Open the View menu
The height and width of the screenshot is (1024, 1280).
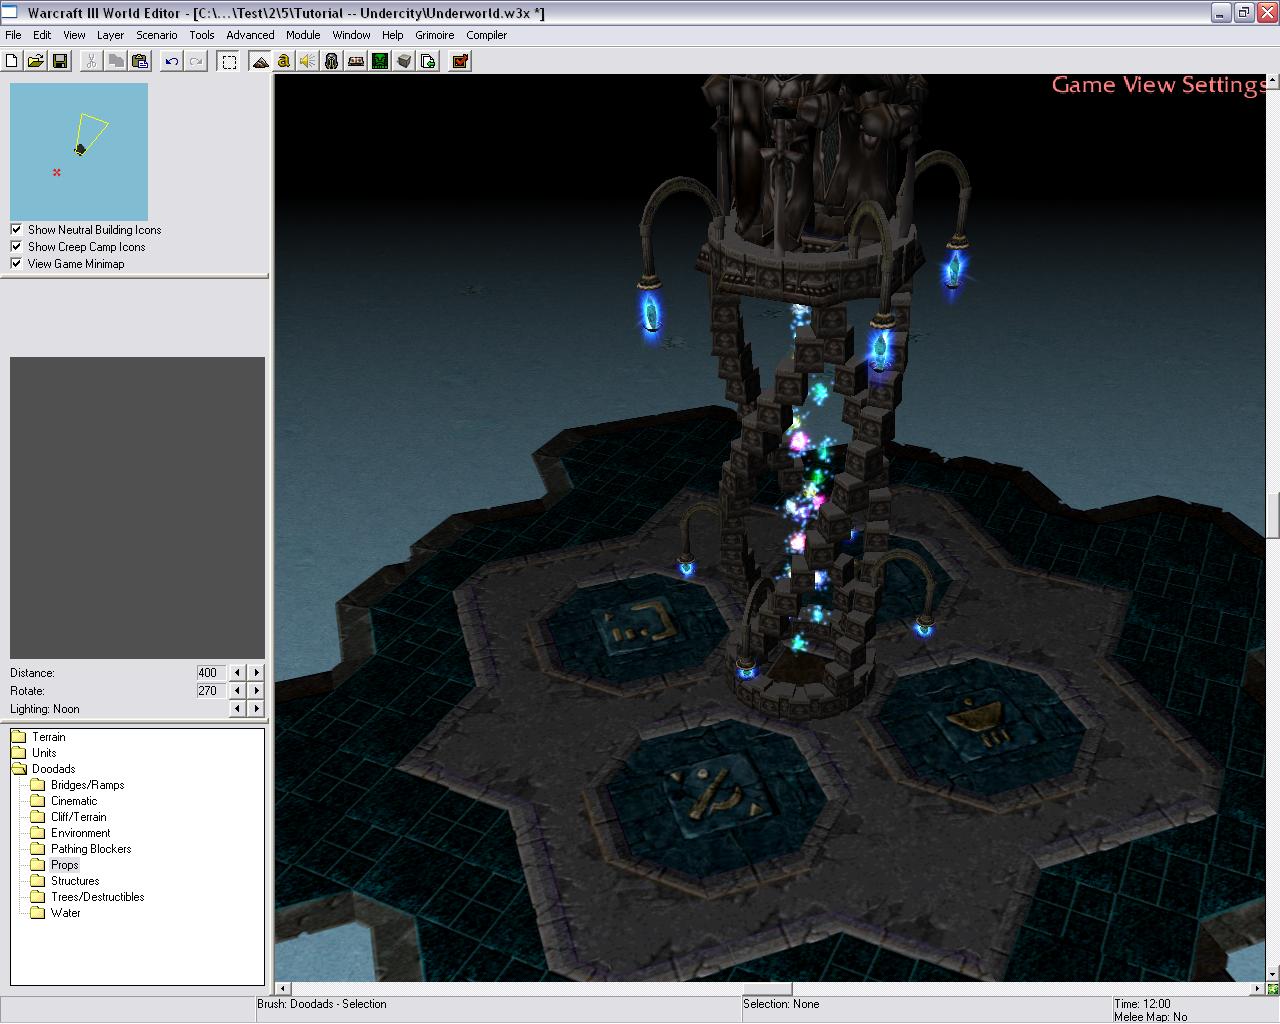[74, 35]
